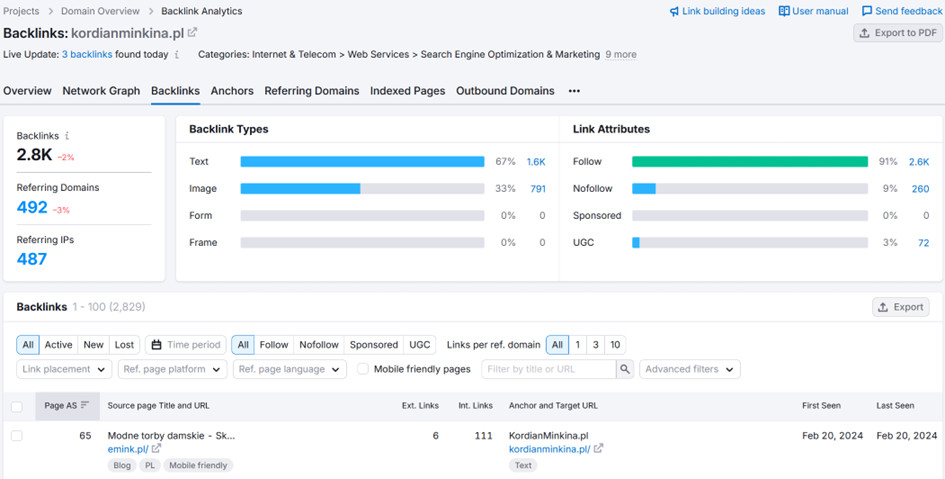Expand the Ref. page language dropdown
945x479 pixels.
(x=289, y=369)
